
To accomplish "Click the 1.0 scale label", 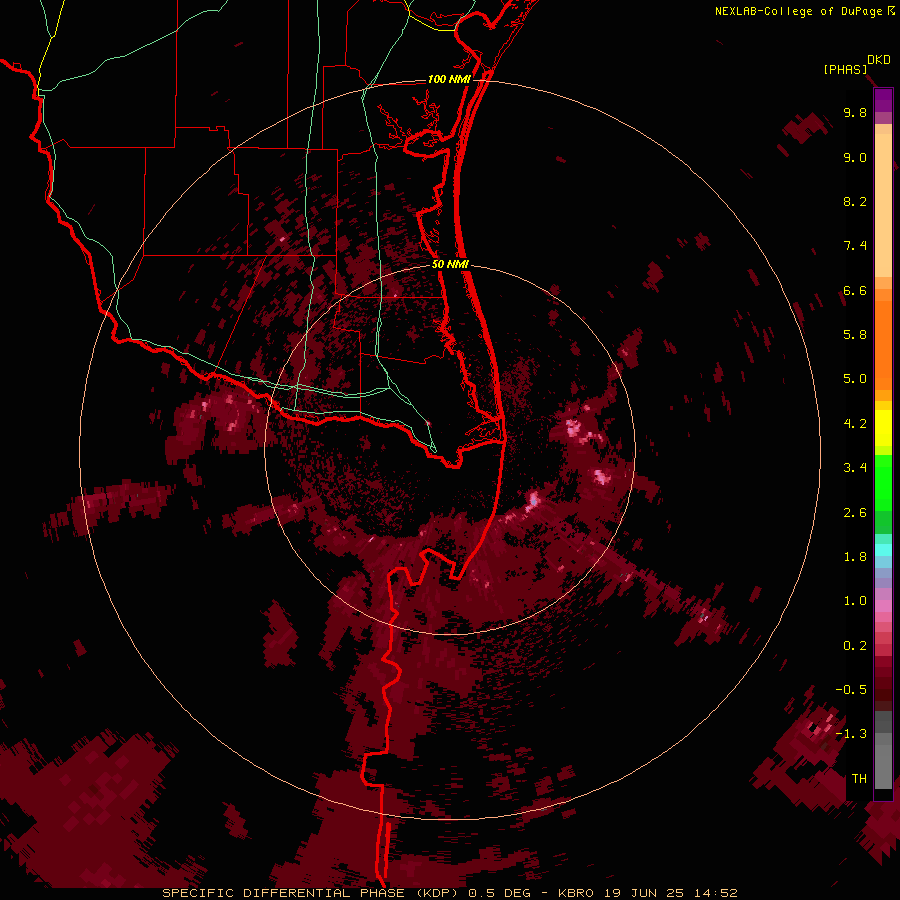I will coord(855,601).
